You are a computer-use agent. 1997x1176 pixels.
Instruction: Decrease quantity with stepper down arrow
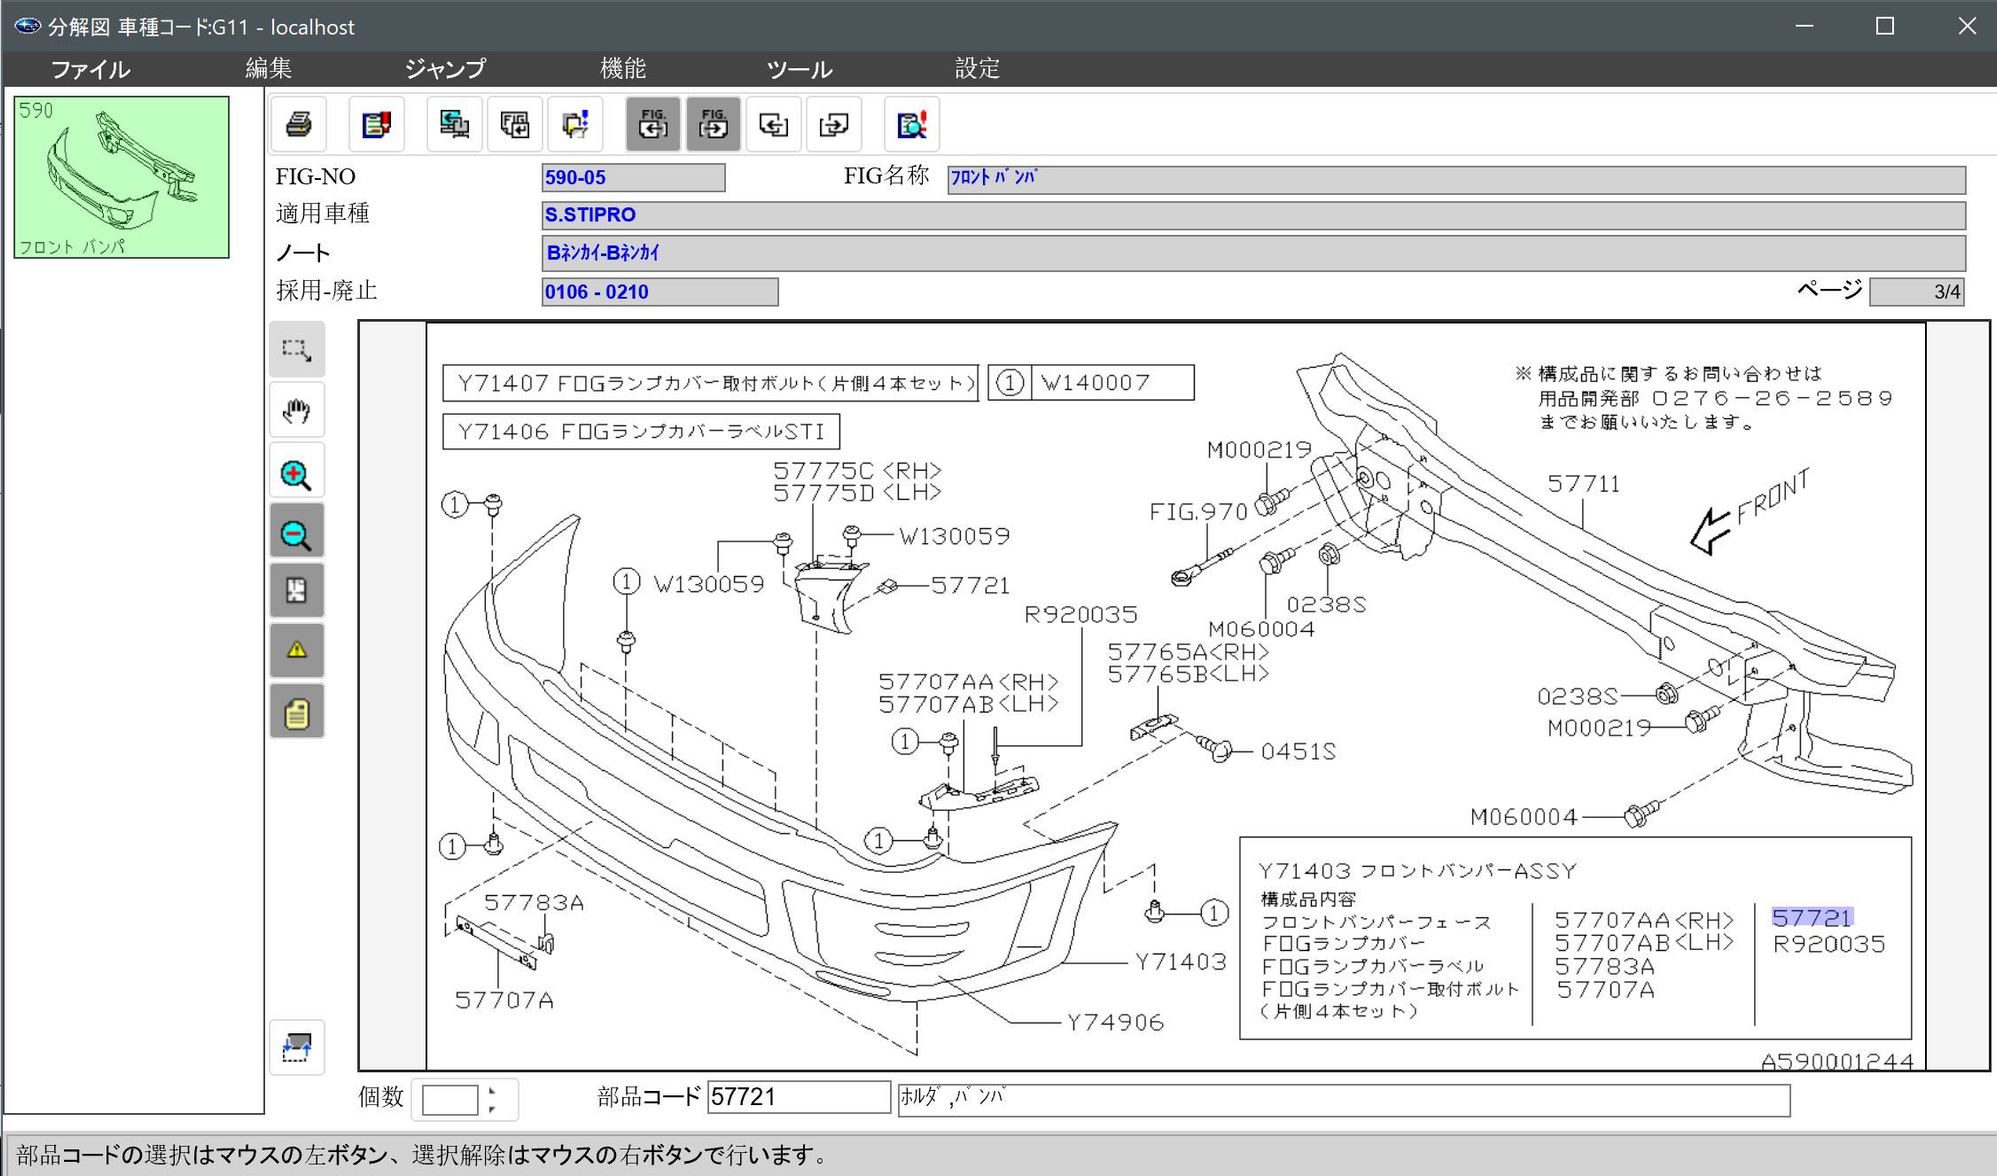pyautogui.click(x=492, y=1108)
